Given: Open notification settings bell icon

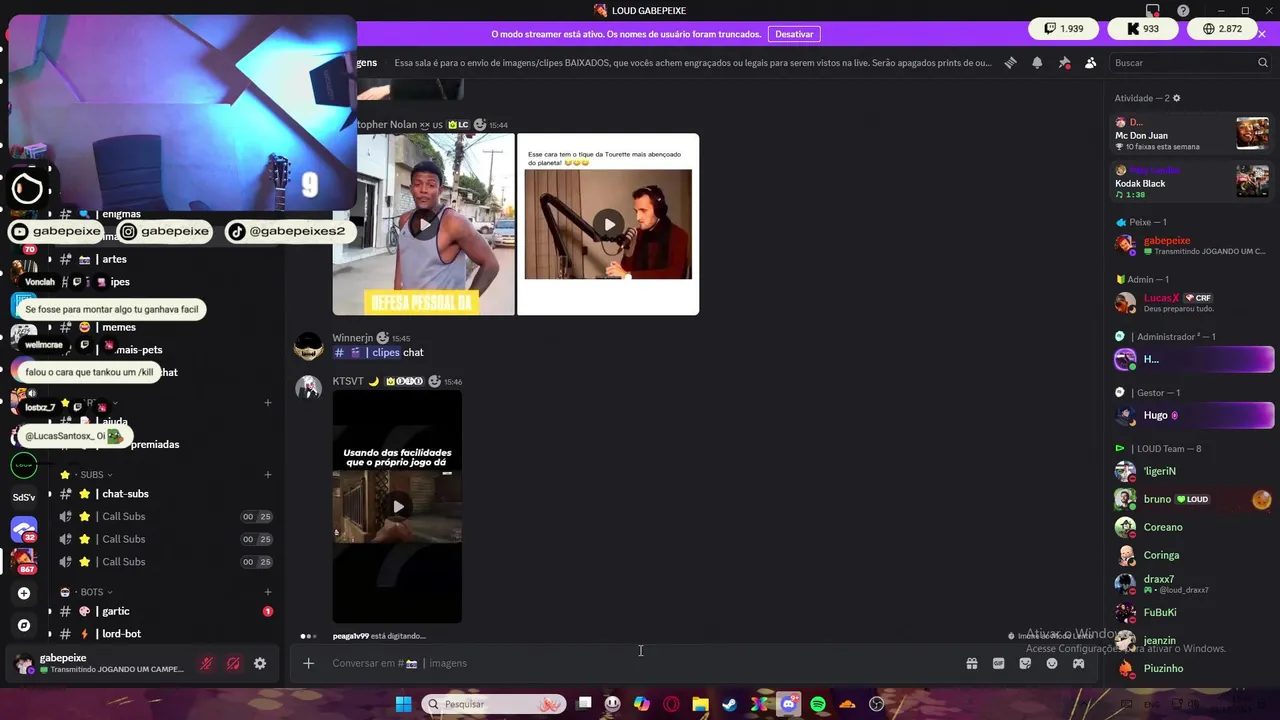Looking at the screenshot, I should (x=1037, y=62).
